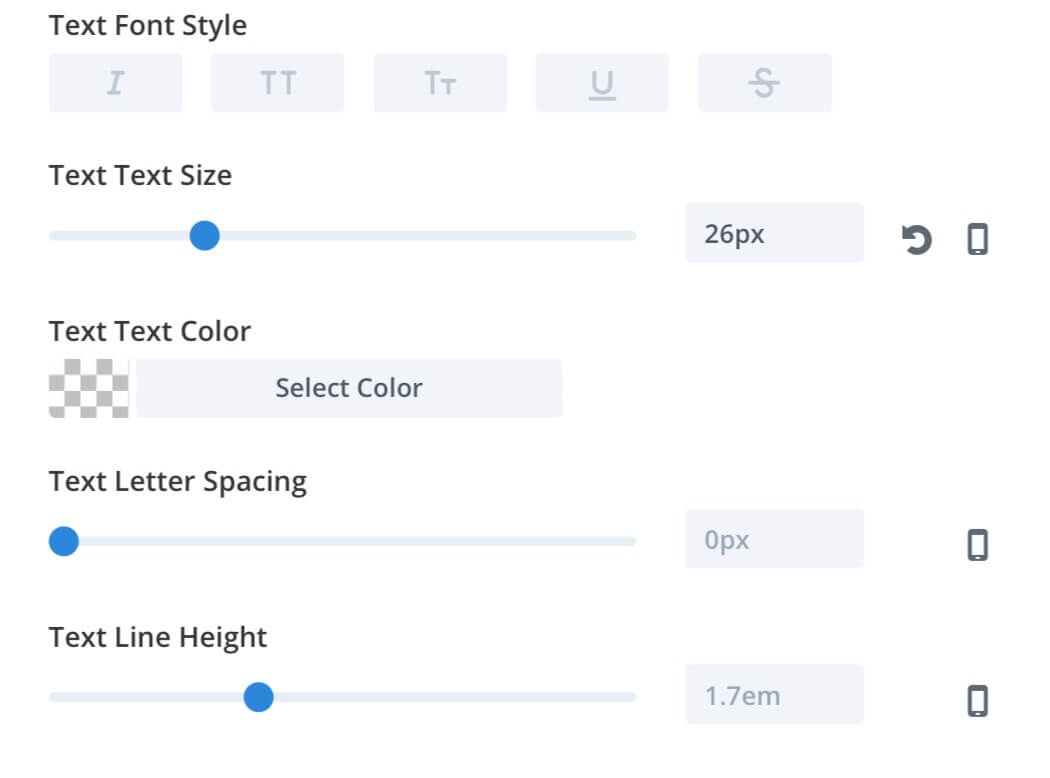Click the Text Text Color label

(x=150, y=331)
